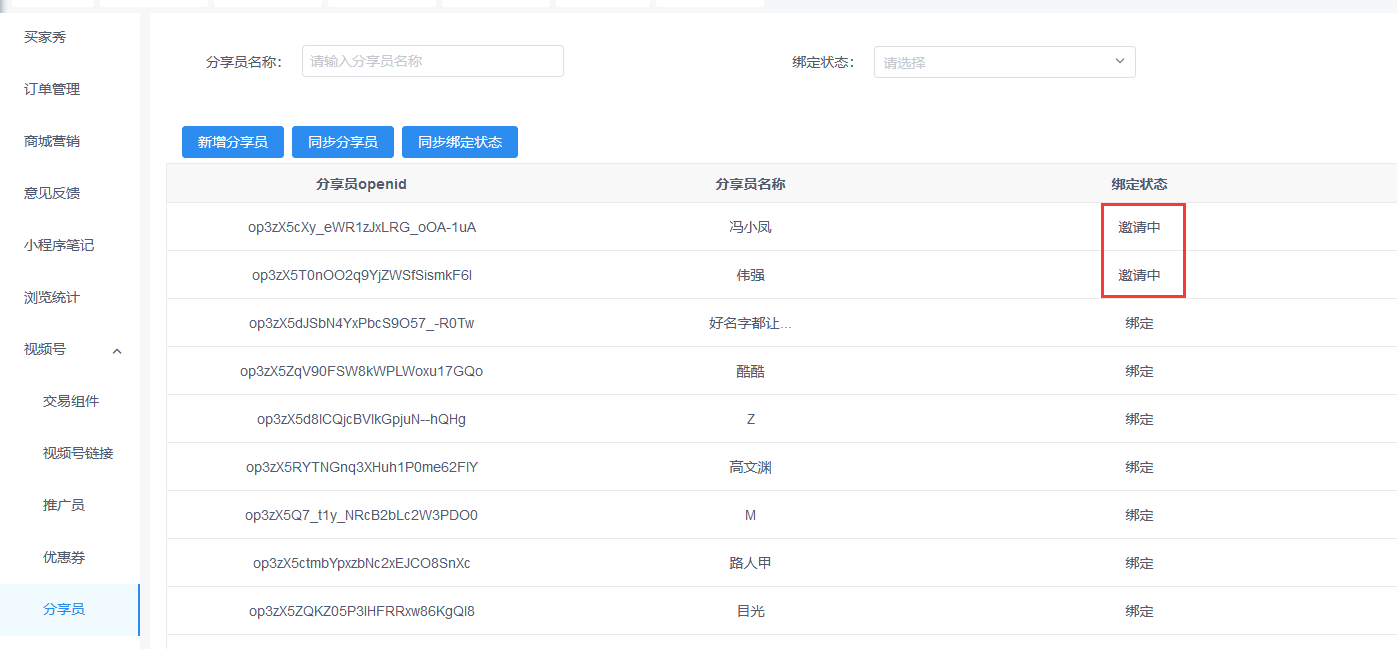Screen dimensions: 1397x649
Task: Click the name 伟强
Action: pos(751,275)
